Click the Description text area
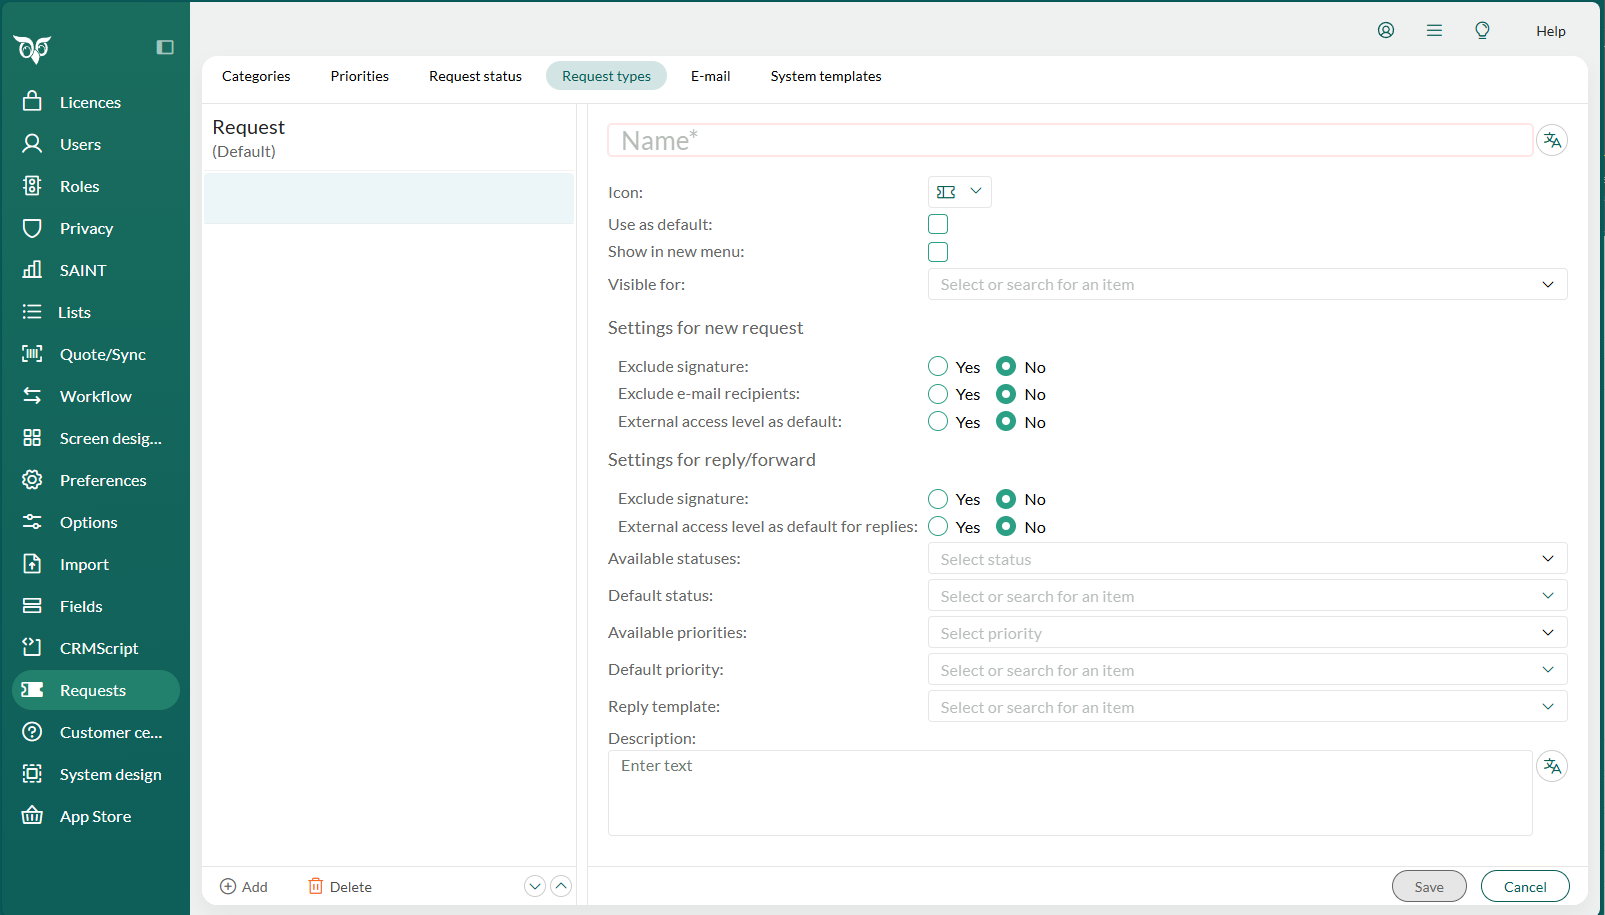Viewport: 1605px width, 915px height. (x=1070, y=793)
